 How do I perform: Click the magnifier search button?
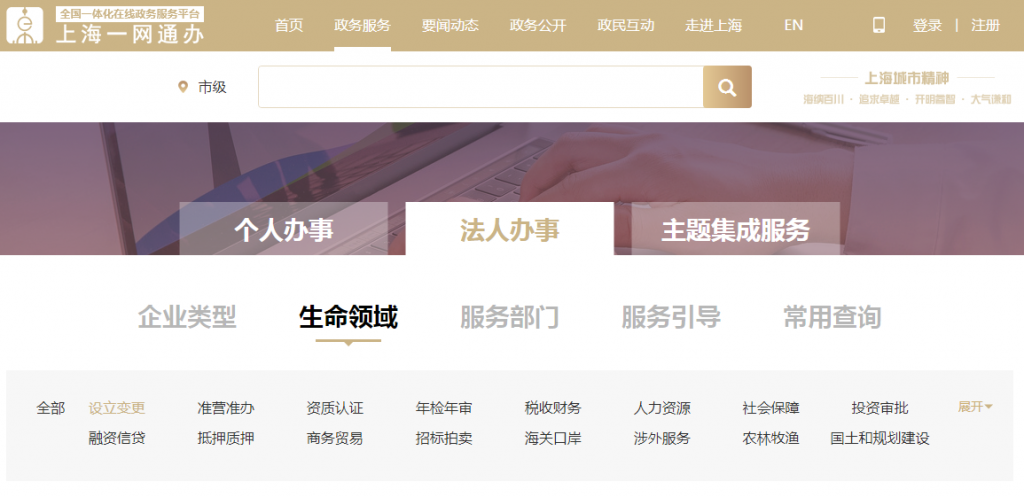tap(727, 87)
